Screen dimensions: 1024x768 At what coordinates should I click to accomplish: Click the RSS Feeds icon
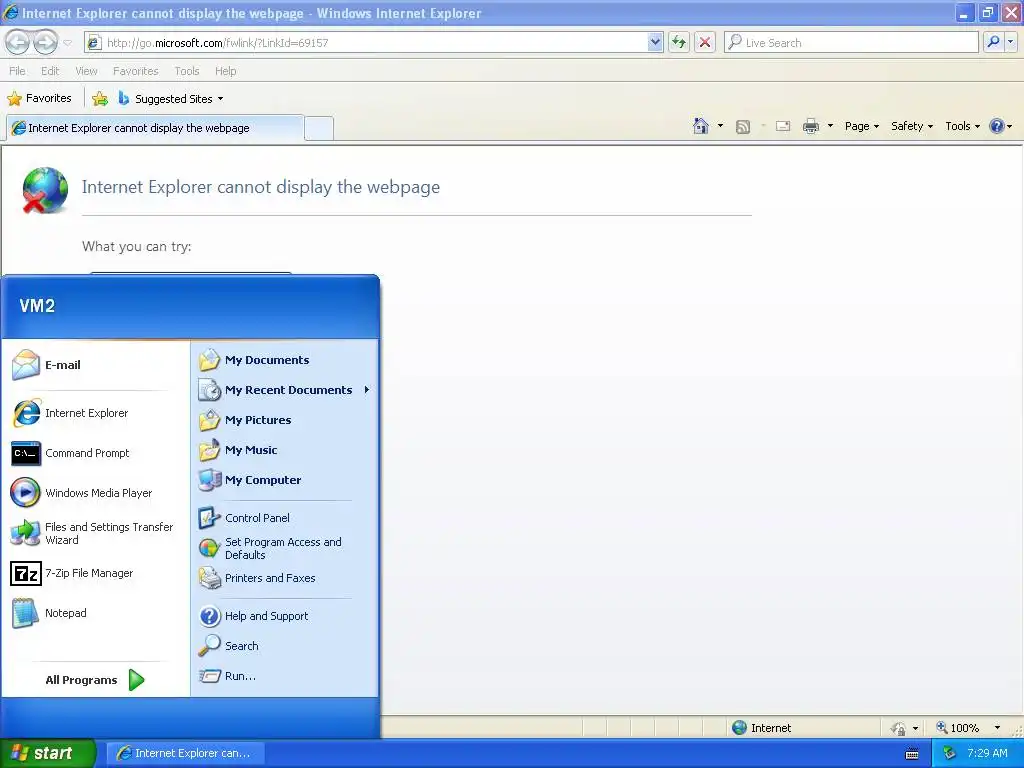[x=743, y=127]
